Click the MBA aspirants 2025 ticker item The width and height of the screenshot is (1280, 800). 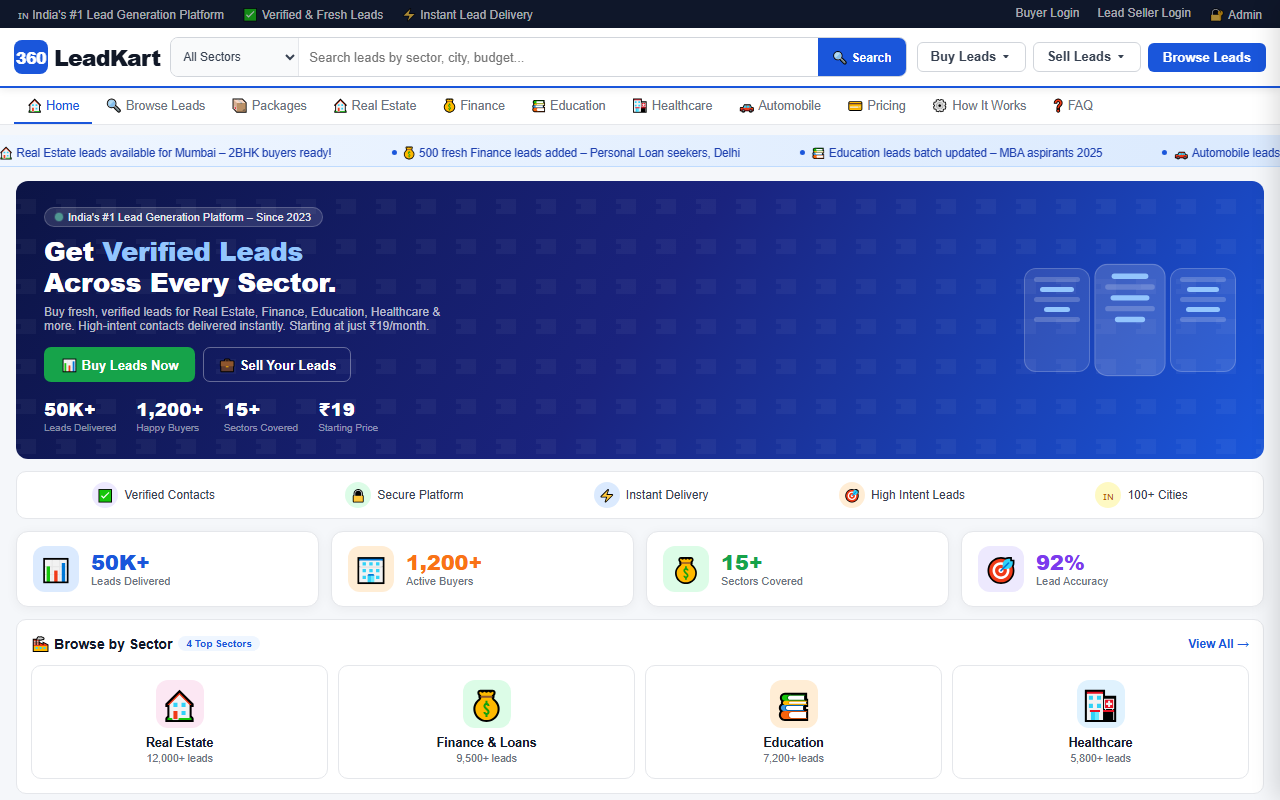951,153
